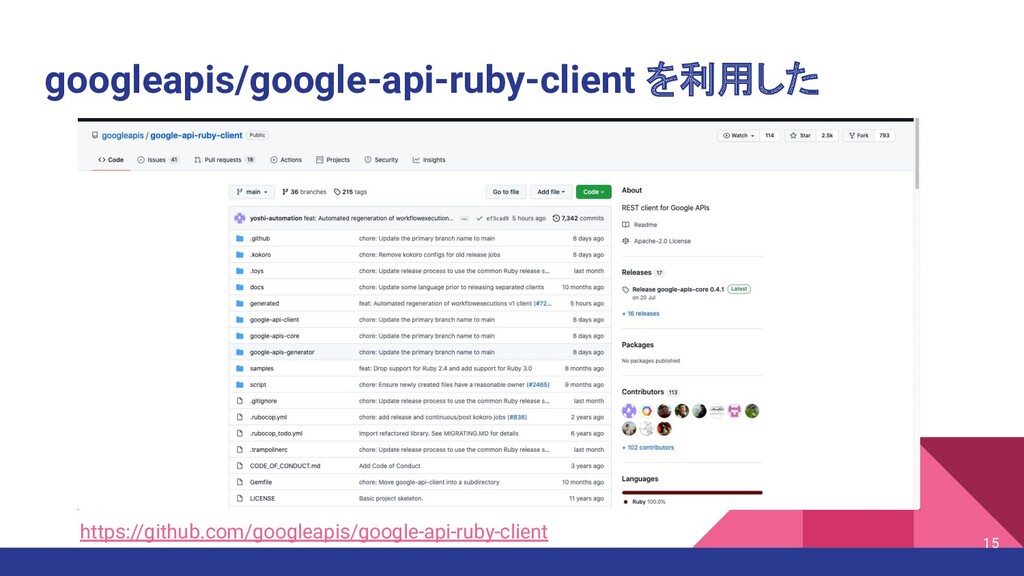The image size is (1024, 576).
Task: Open the #2465 pull request link
Action: pyautogui.click(x=538, y=385)
